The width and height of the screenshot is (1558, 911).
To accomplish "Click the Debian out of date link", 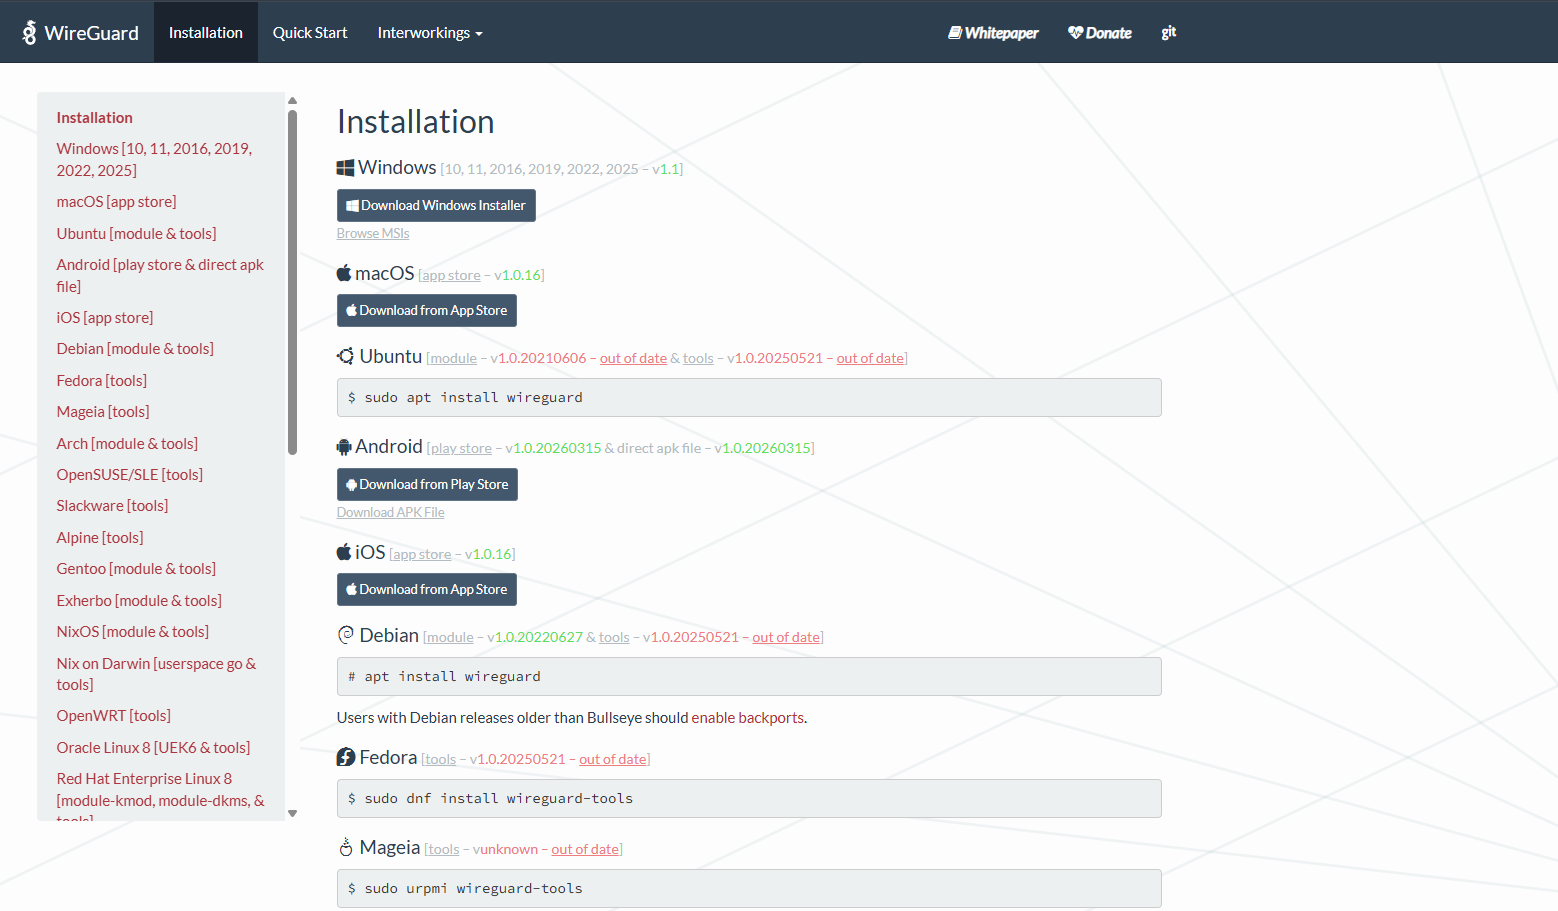I will 786,637.
